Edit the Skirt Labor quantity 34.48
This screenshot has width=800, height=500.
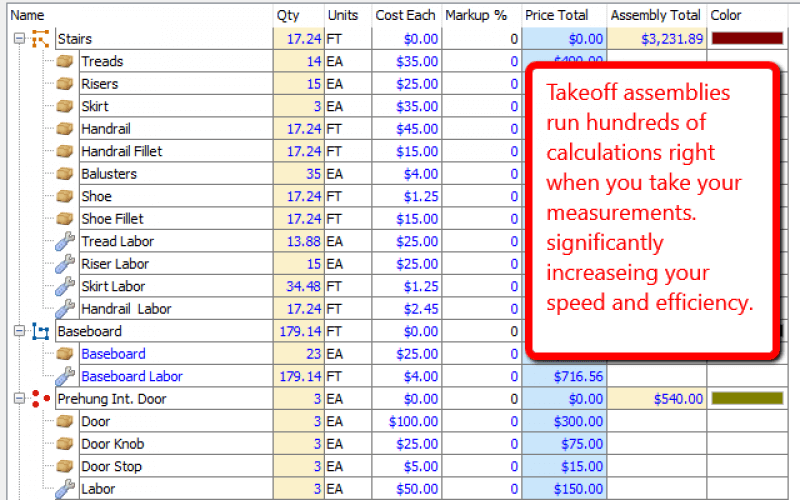[299, 286]
